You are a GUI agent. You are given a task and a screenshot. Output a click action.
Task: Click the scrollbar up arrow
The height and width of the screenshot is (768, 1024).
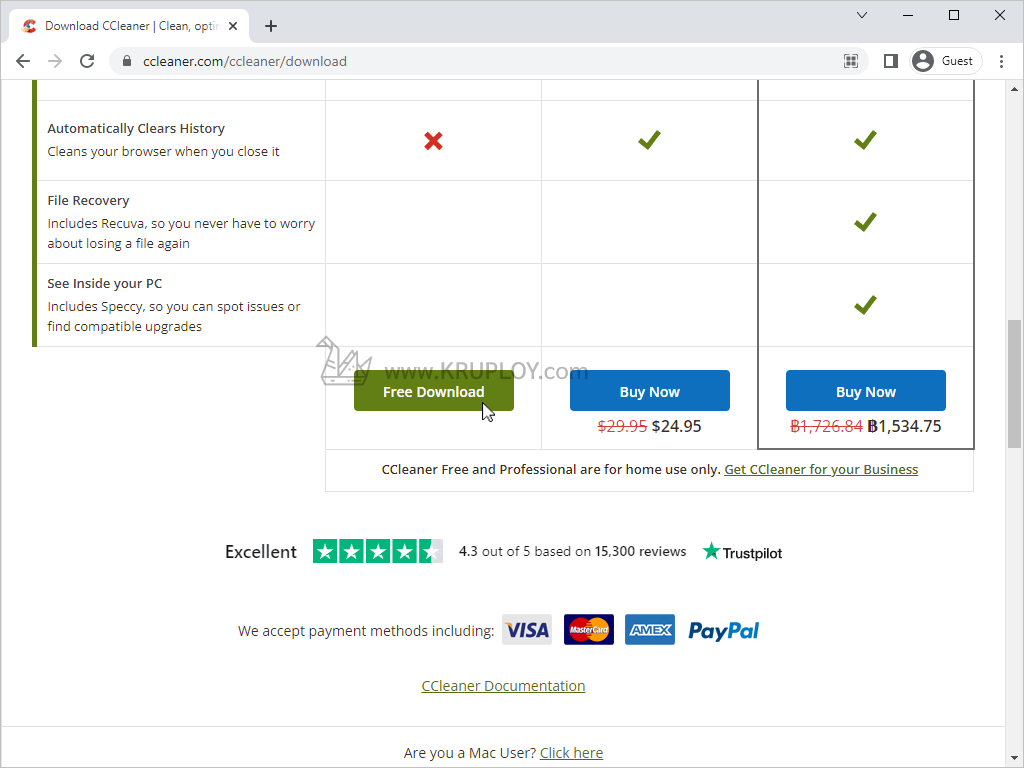[1014, 89]
